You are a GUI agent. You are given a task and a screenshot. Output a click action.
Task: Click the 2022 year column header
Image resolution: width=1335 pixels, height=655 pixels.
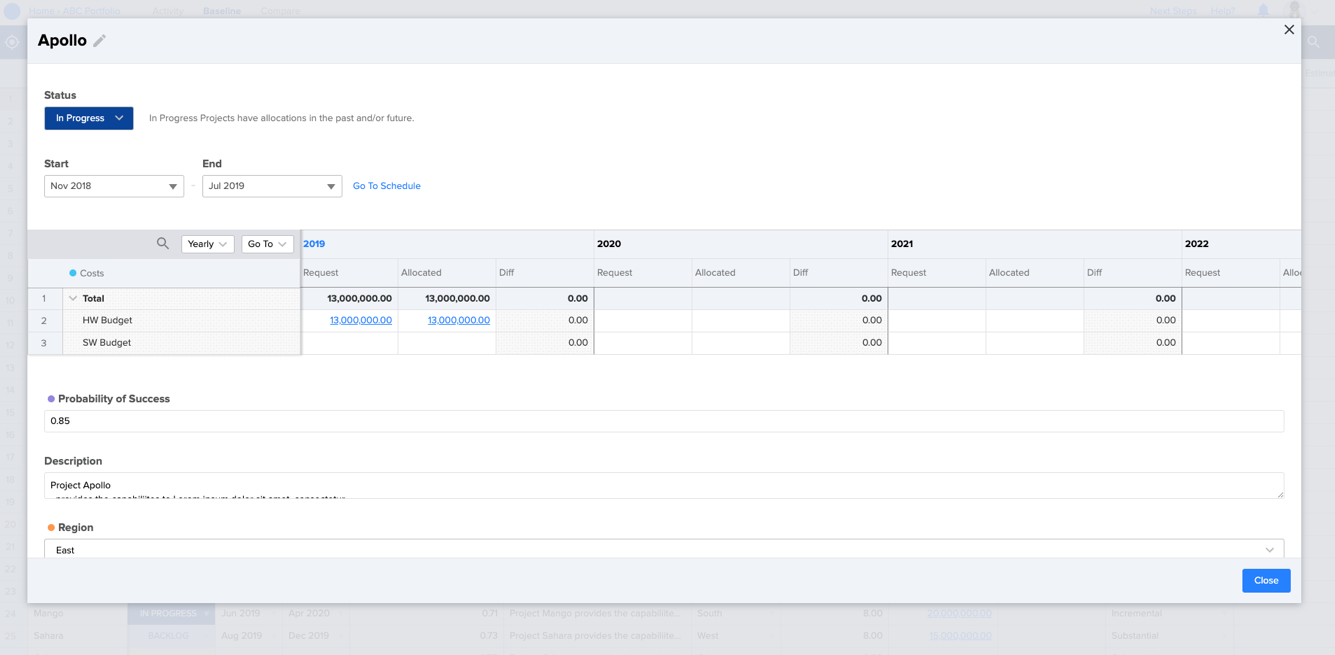click(x=1196, y=244)
